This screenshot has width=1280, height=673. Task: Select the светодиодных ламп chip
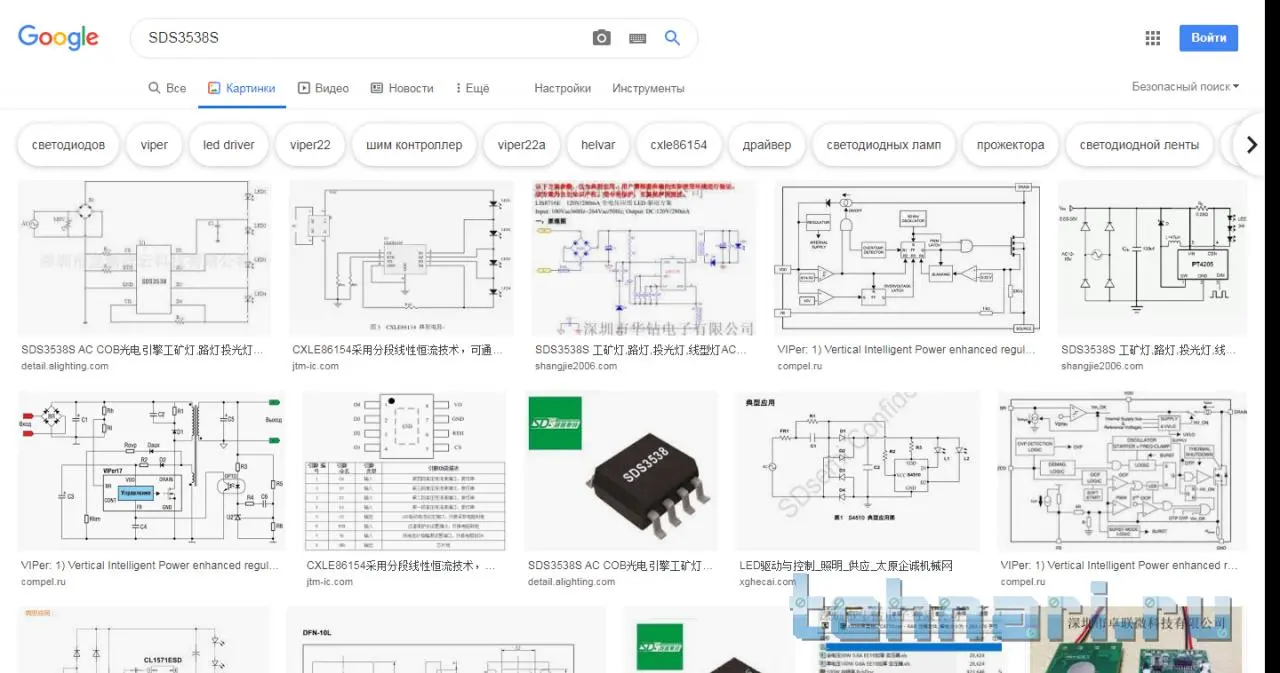click(884, 145)
